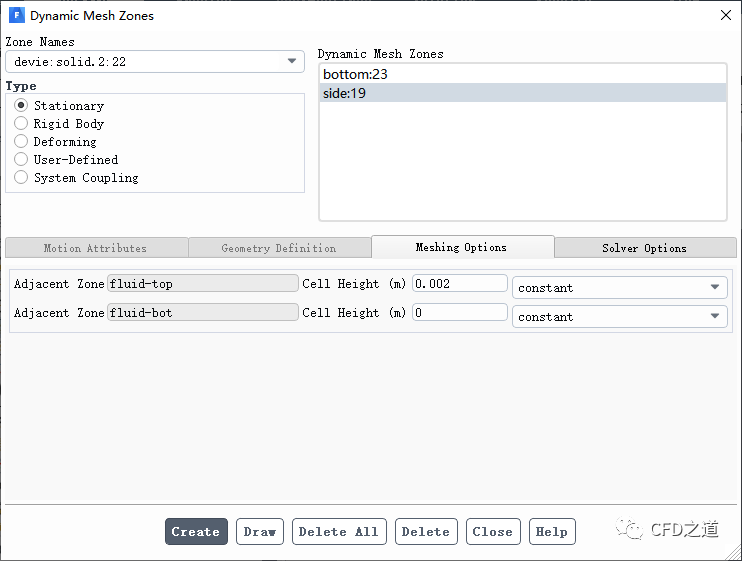Click the Delete All button

[x=338, y=531]
